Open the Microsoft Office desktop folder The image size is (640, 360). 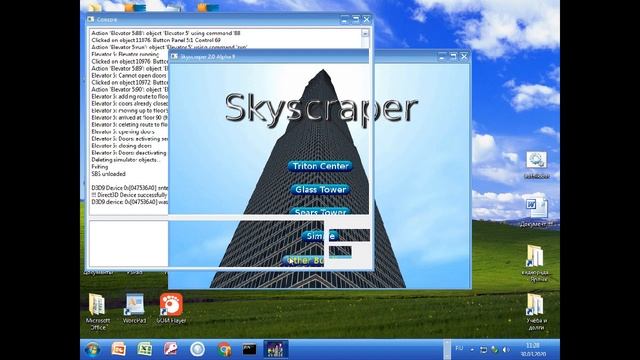tap(97, 312)
